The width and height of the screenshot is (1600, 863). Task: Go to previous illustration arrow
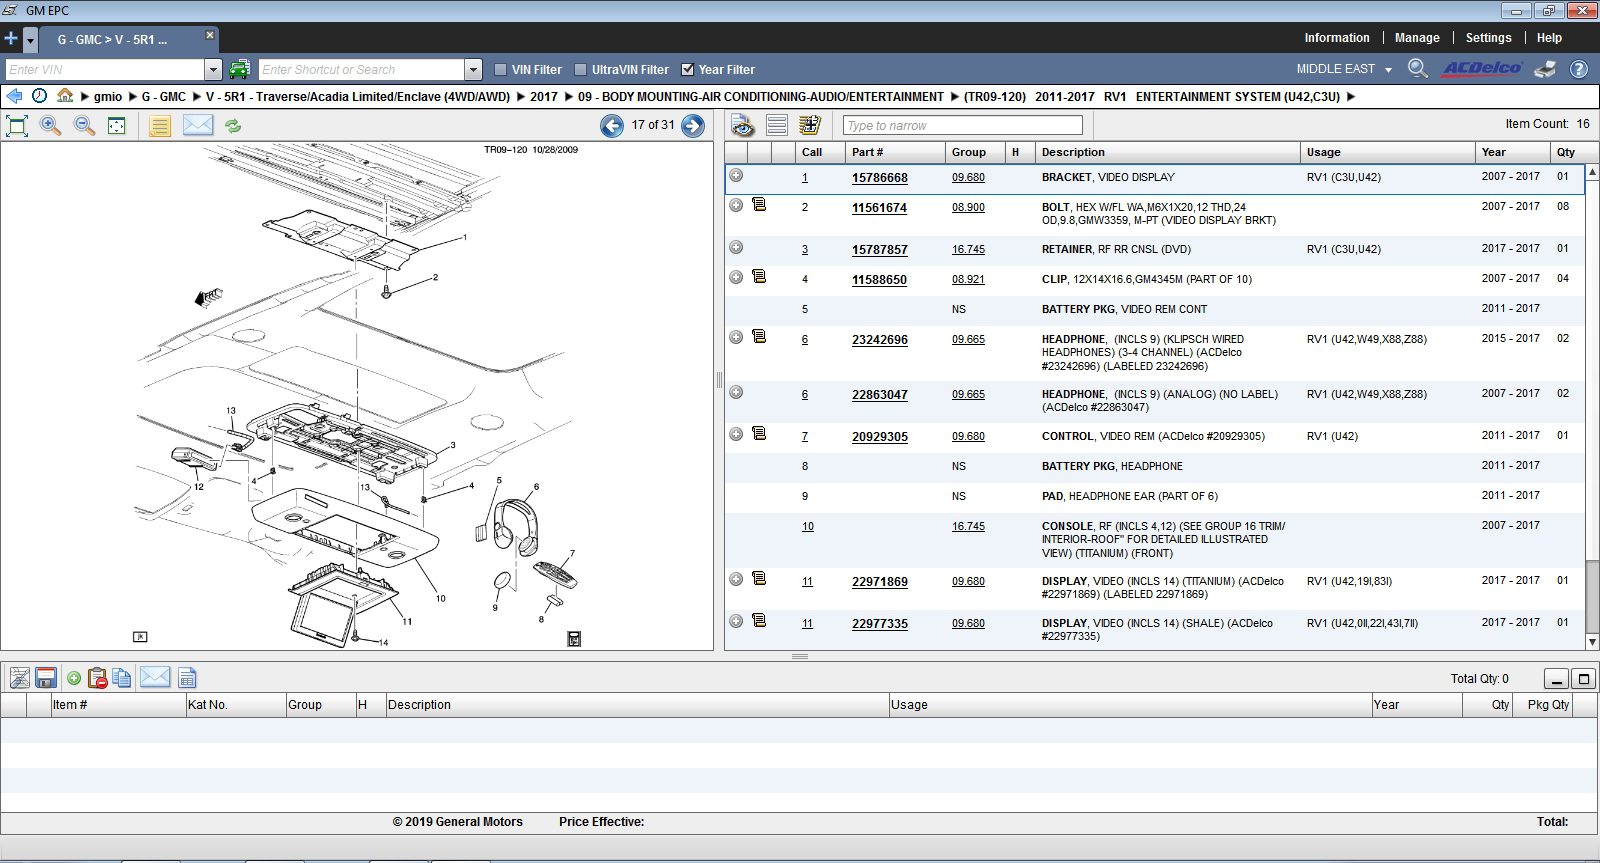tap(611, 125)
